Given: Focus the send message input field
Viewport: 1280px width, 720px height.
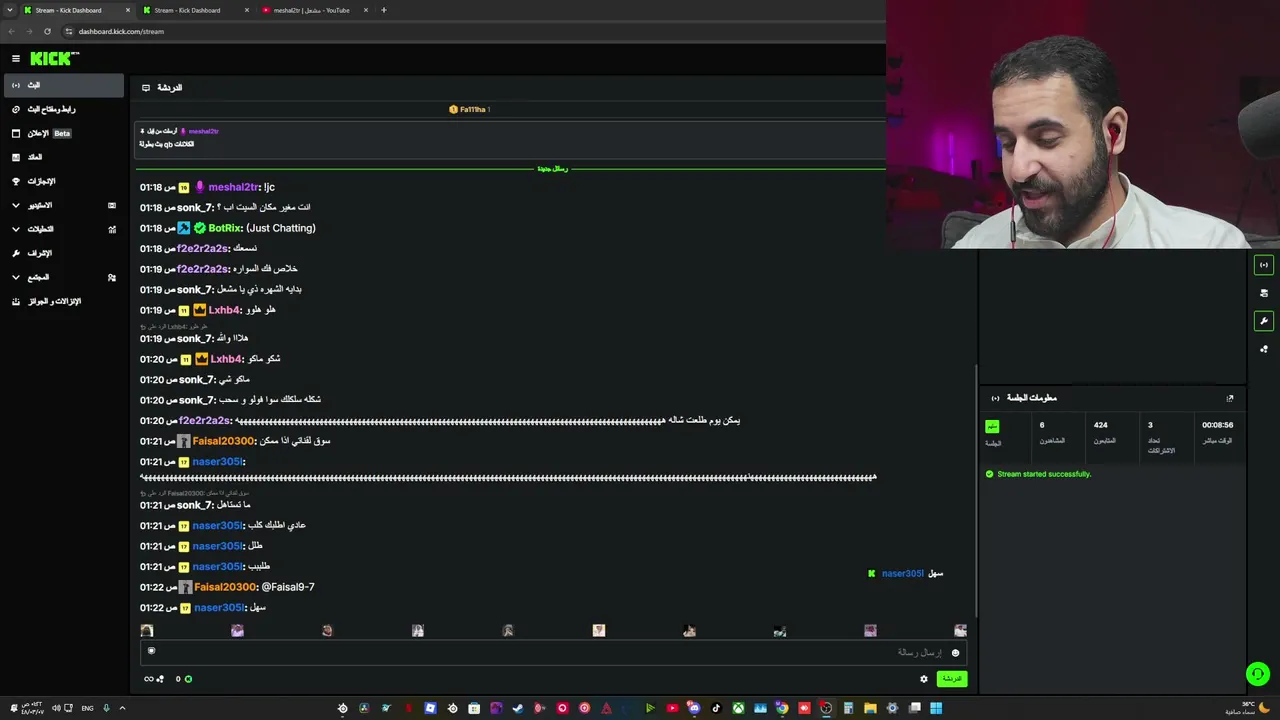Looking at the screenshot, I should coord(554,653).
